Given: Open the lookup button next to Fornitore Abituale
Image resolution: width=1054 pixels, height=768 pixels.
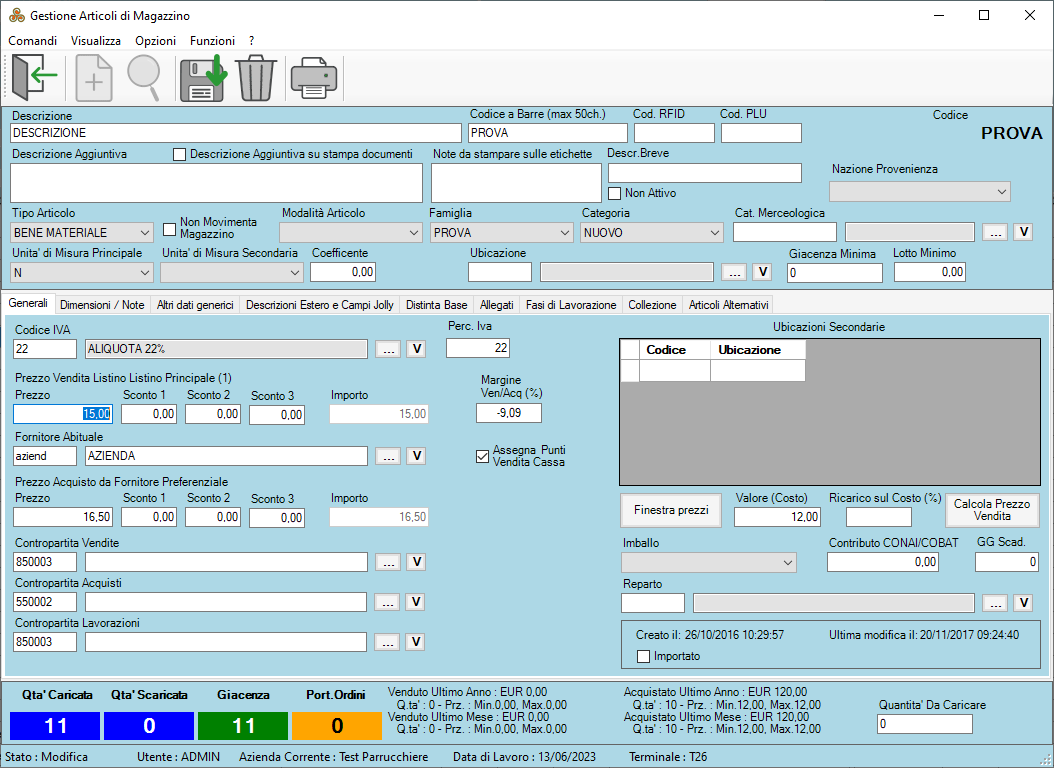Looking at the screenshot, I should [x=389, y=456].
